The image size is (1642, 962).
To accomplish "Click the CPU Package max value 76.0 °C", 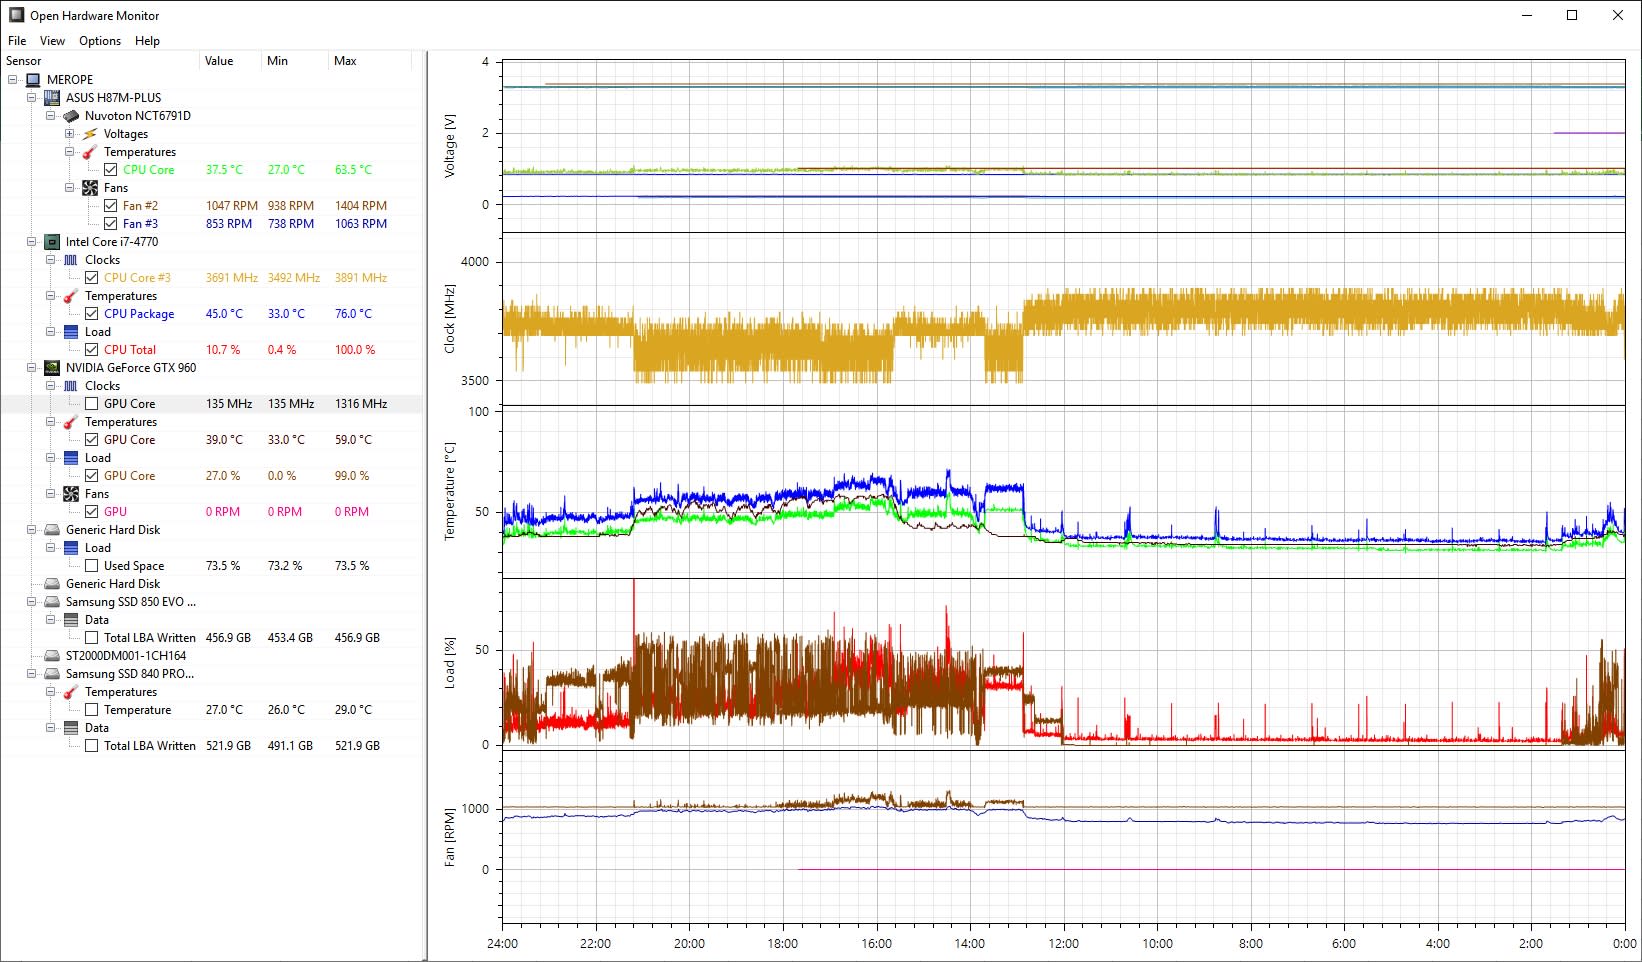I will pos(353,314).
